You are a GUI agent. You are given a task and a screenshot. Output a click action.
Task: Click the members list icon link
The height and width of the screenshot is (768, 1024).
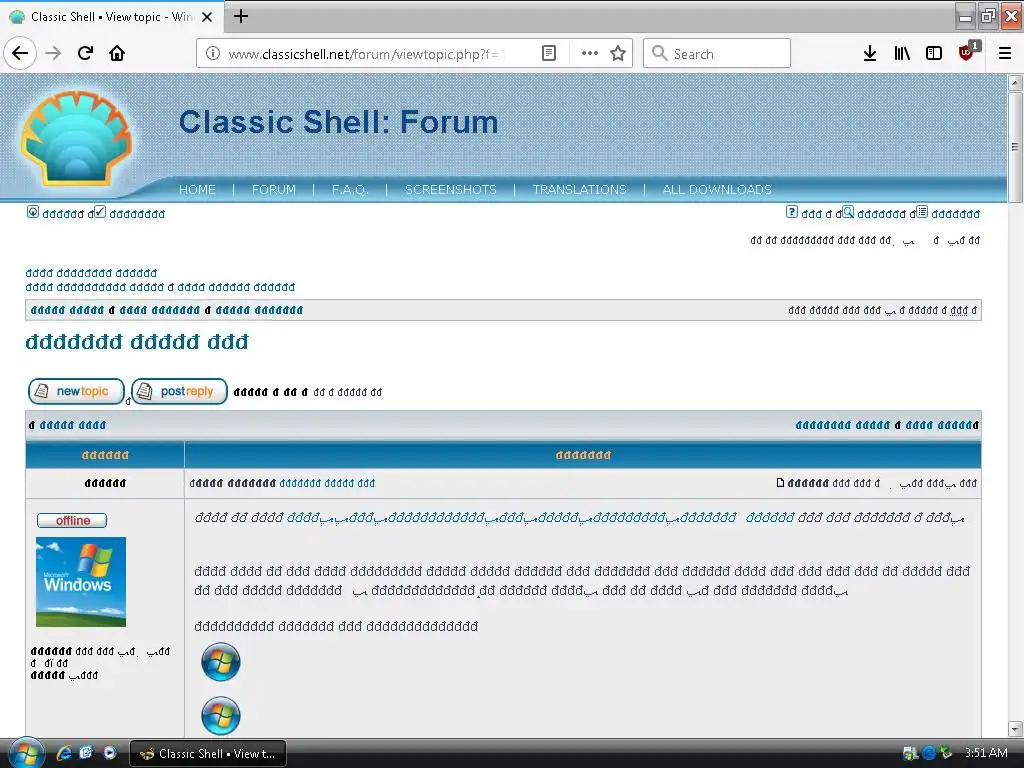922,212
